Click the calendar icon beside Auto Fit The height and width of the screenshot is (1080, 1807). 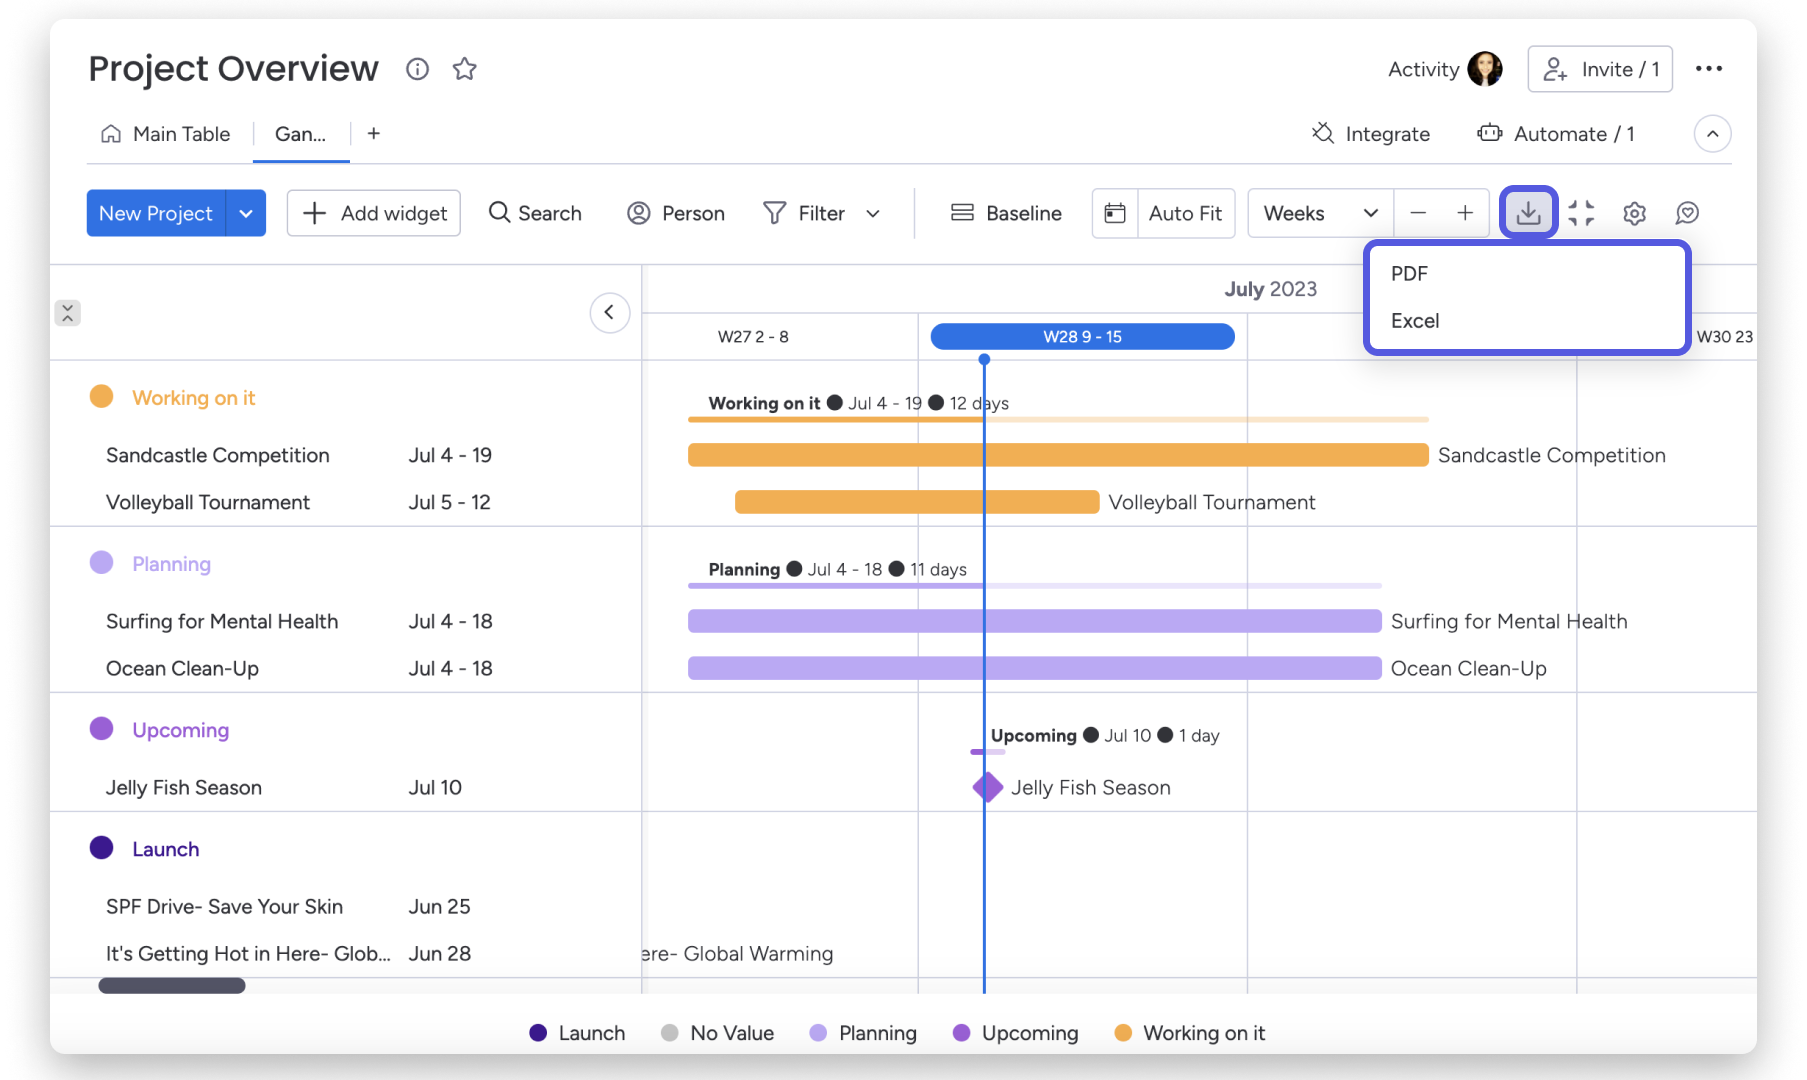tap(1115, 213)
